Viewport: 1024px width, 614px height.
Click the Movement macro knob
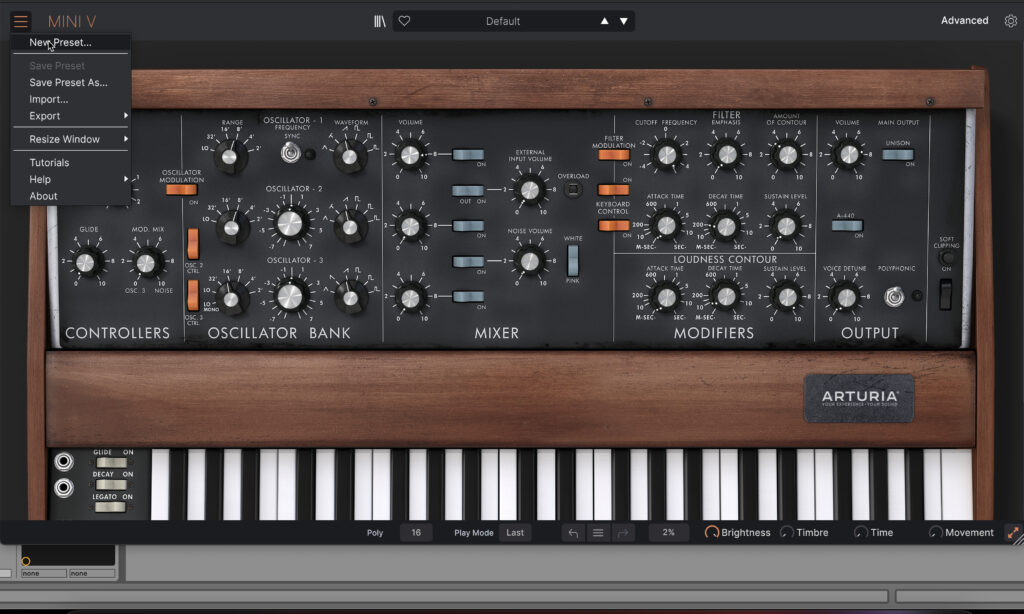pos(936,532)
